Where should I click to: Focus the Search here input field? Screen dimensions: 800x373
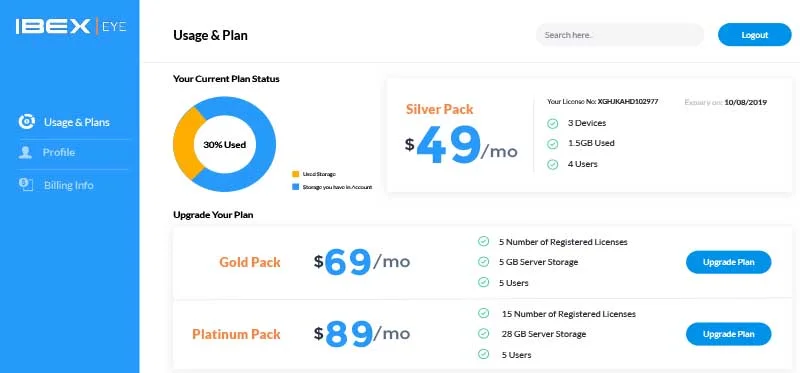point(619,35)
